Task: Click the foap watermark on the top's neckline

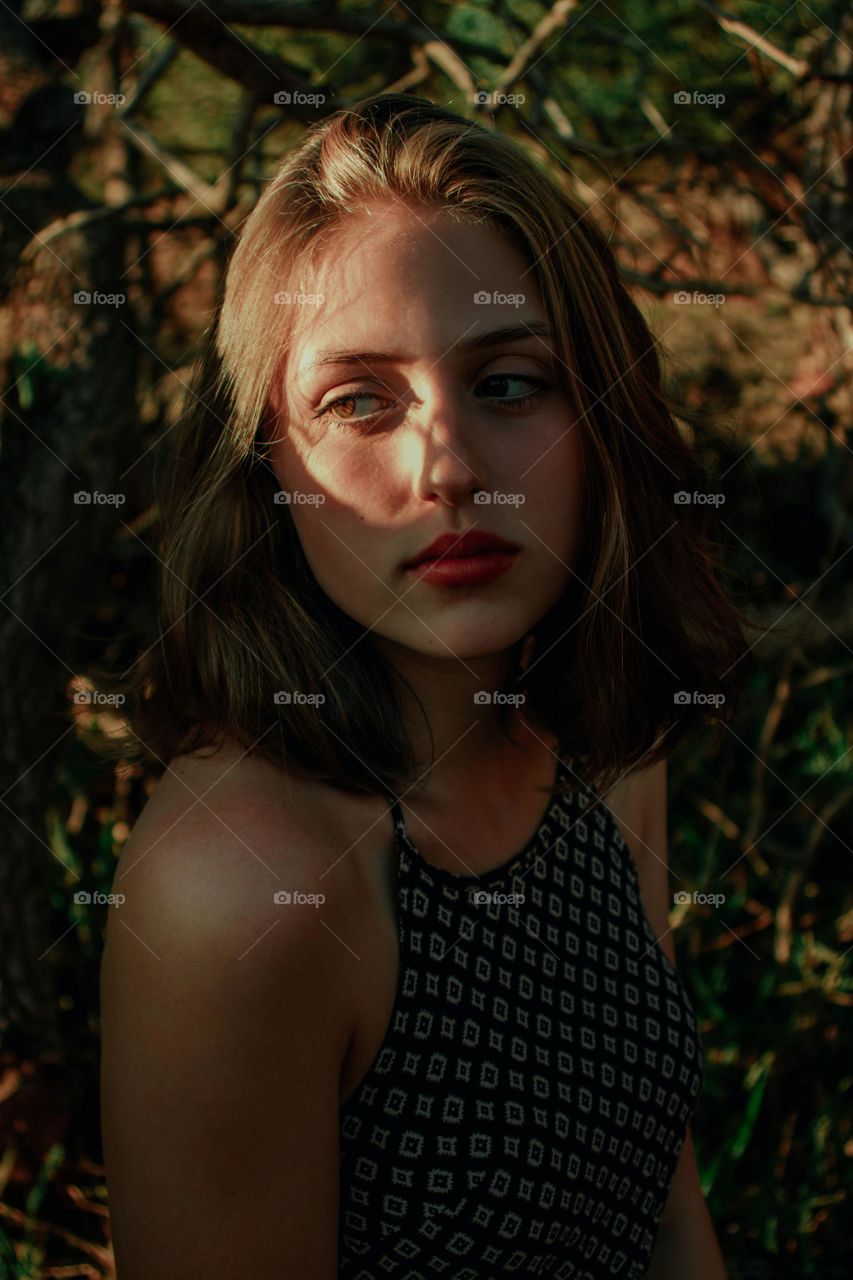Action: pyautogui.click(x=498, y=899)
